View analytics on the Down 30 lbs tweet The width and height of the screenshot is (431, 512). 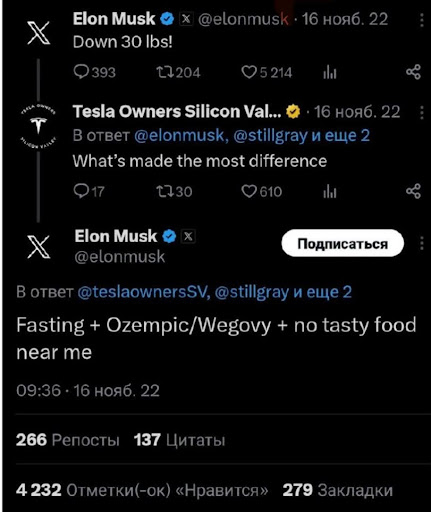click(x=330, y=72)
